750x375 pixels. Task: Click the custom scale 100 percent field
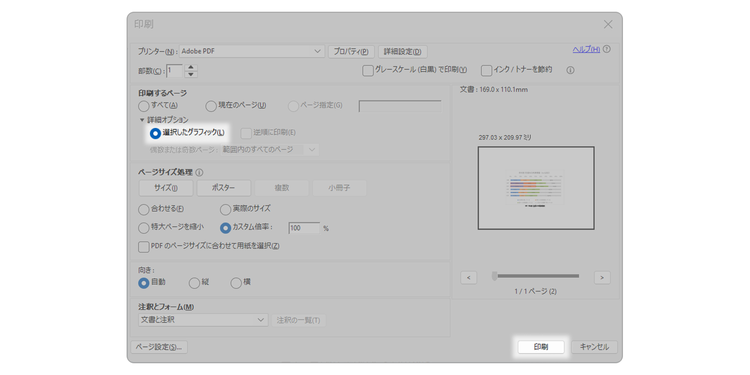(x=304, y=228)
